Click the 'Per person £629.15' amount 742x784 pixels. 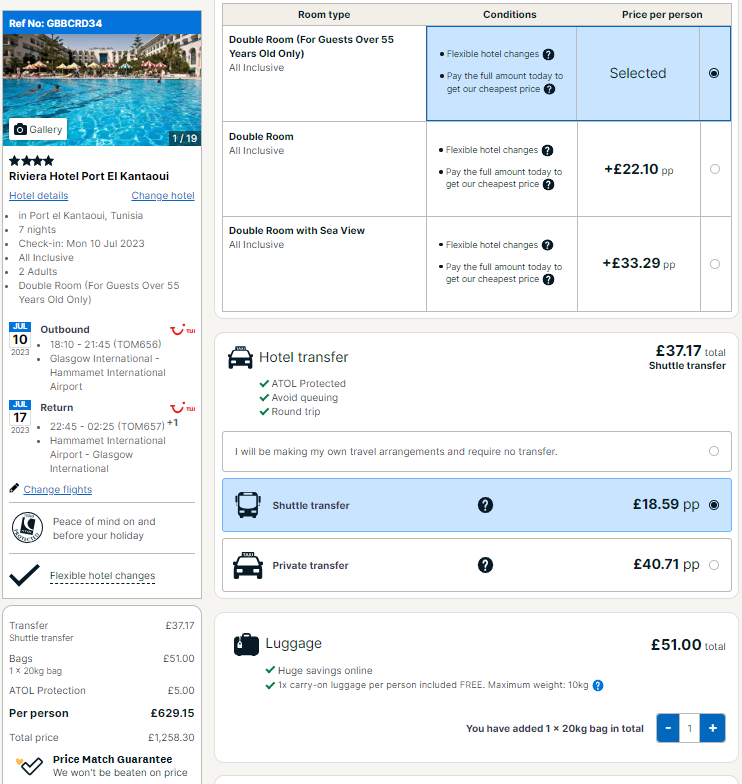172,714
